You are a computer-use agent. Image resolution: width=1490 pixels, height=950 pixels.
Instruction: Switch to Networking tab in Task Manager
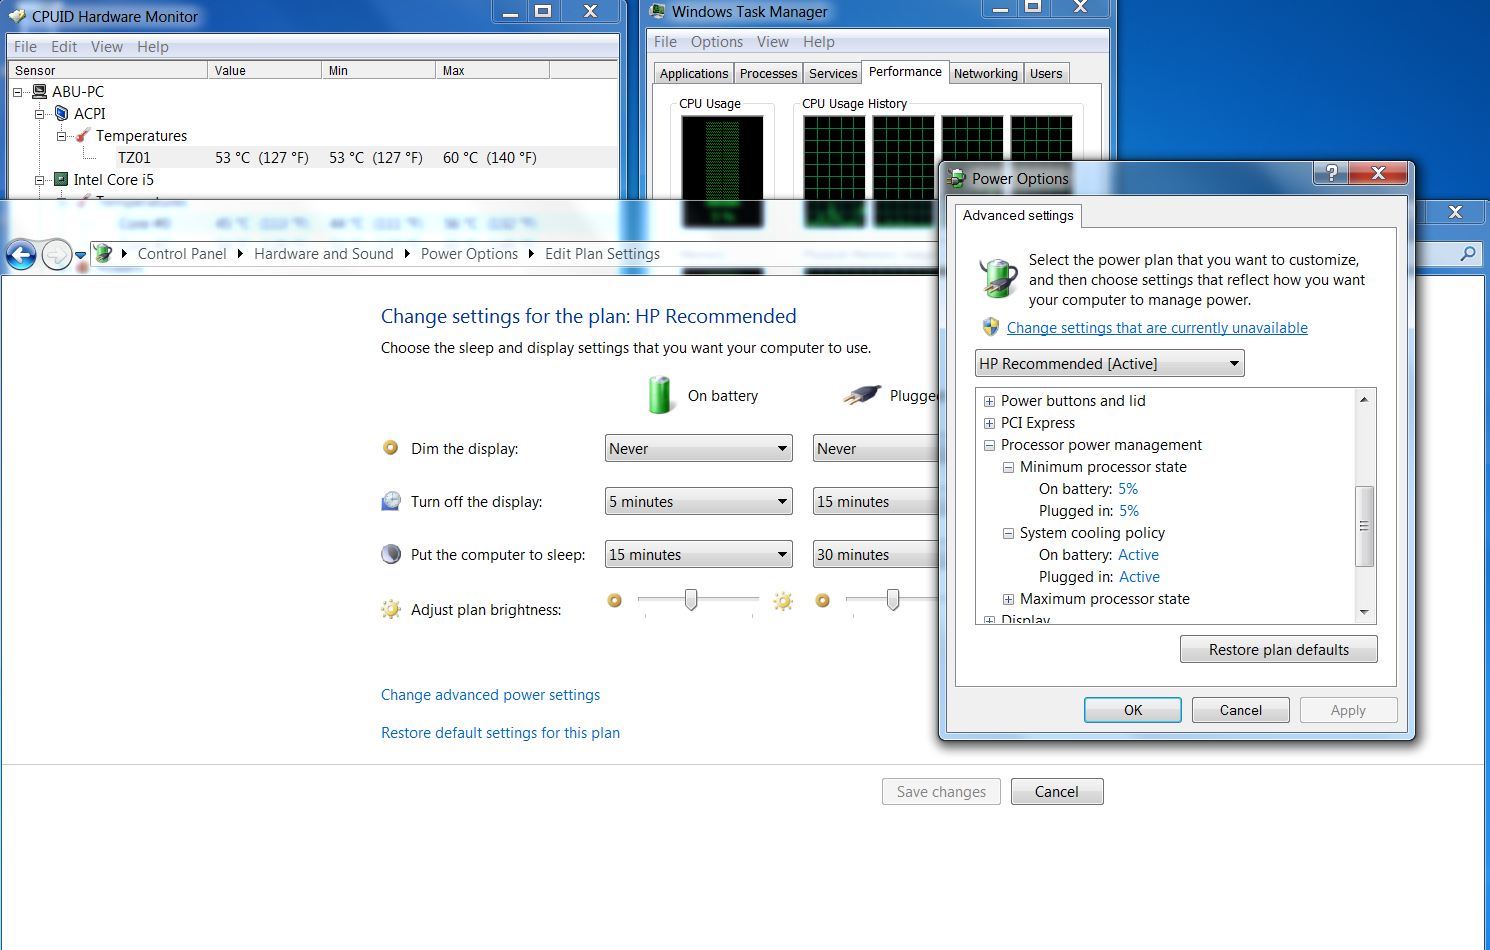click(985, 73)
